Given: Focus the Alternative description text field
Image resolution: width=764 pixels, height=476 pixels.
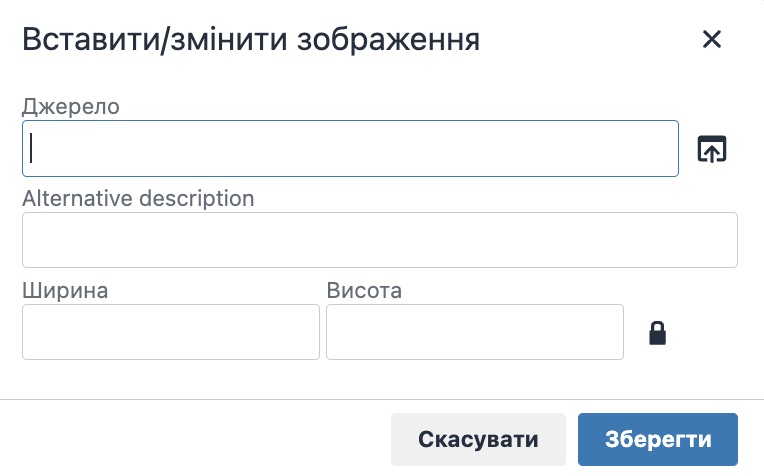Looking at the screenshot, I should click(x=379, y=240).
